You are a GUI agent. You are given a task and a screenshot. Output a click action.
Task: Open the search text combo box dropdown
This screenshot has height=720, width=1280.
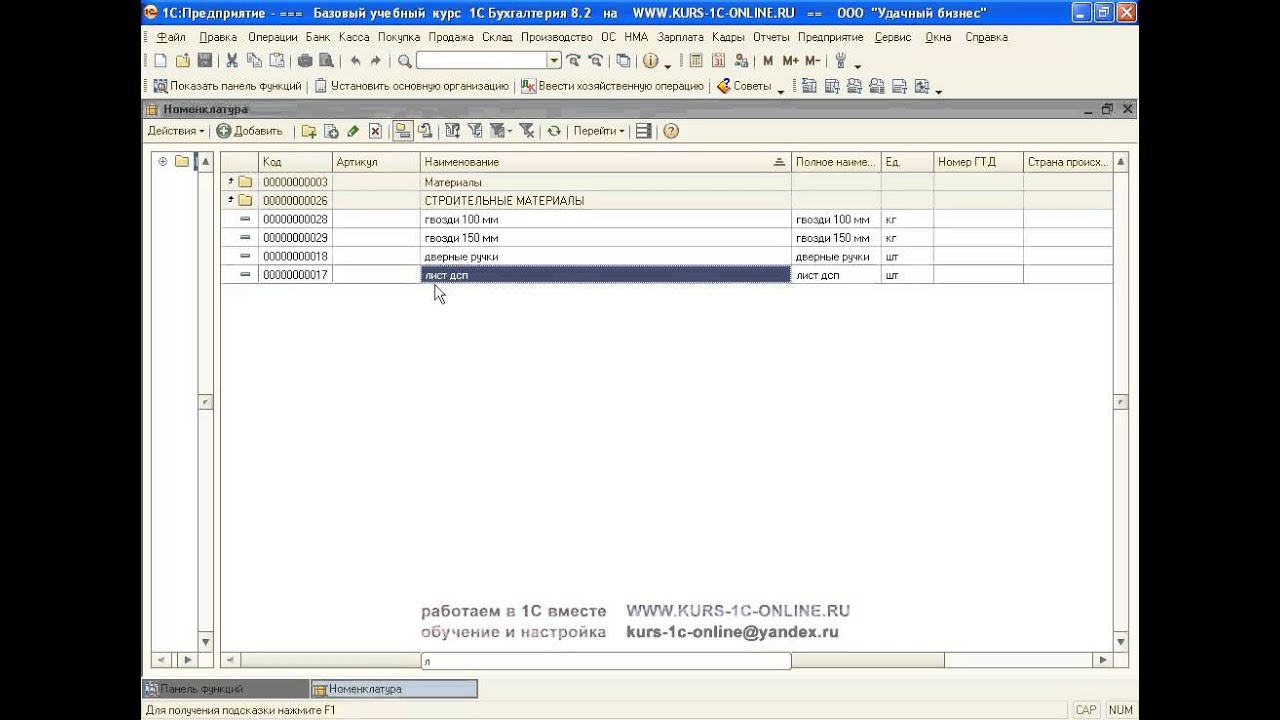tap(554, 61)
